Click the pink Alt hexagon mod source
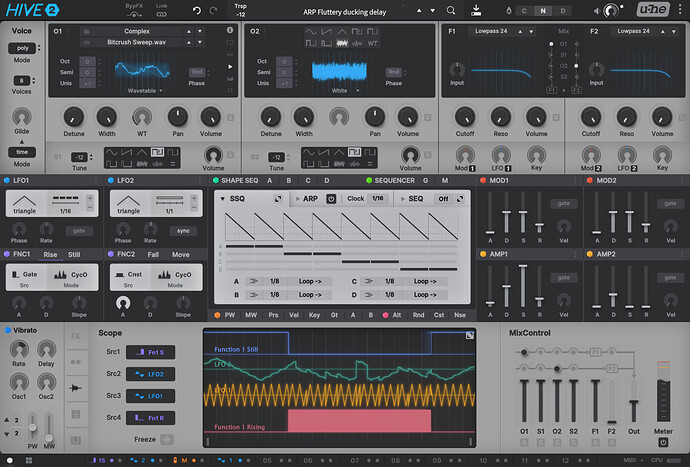 [x=385, y=315]
